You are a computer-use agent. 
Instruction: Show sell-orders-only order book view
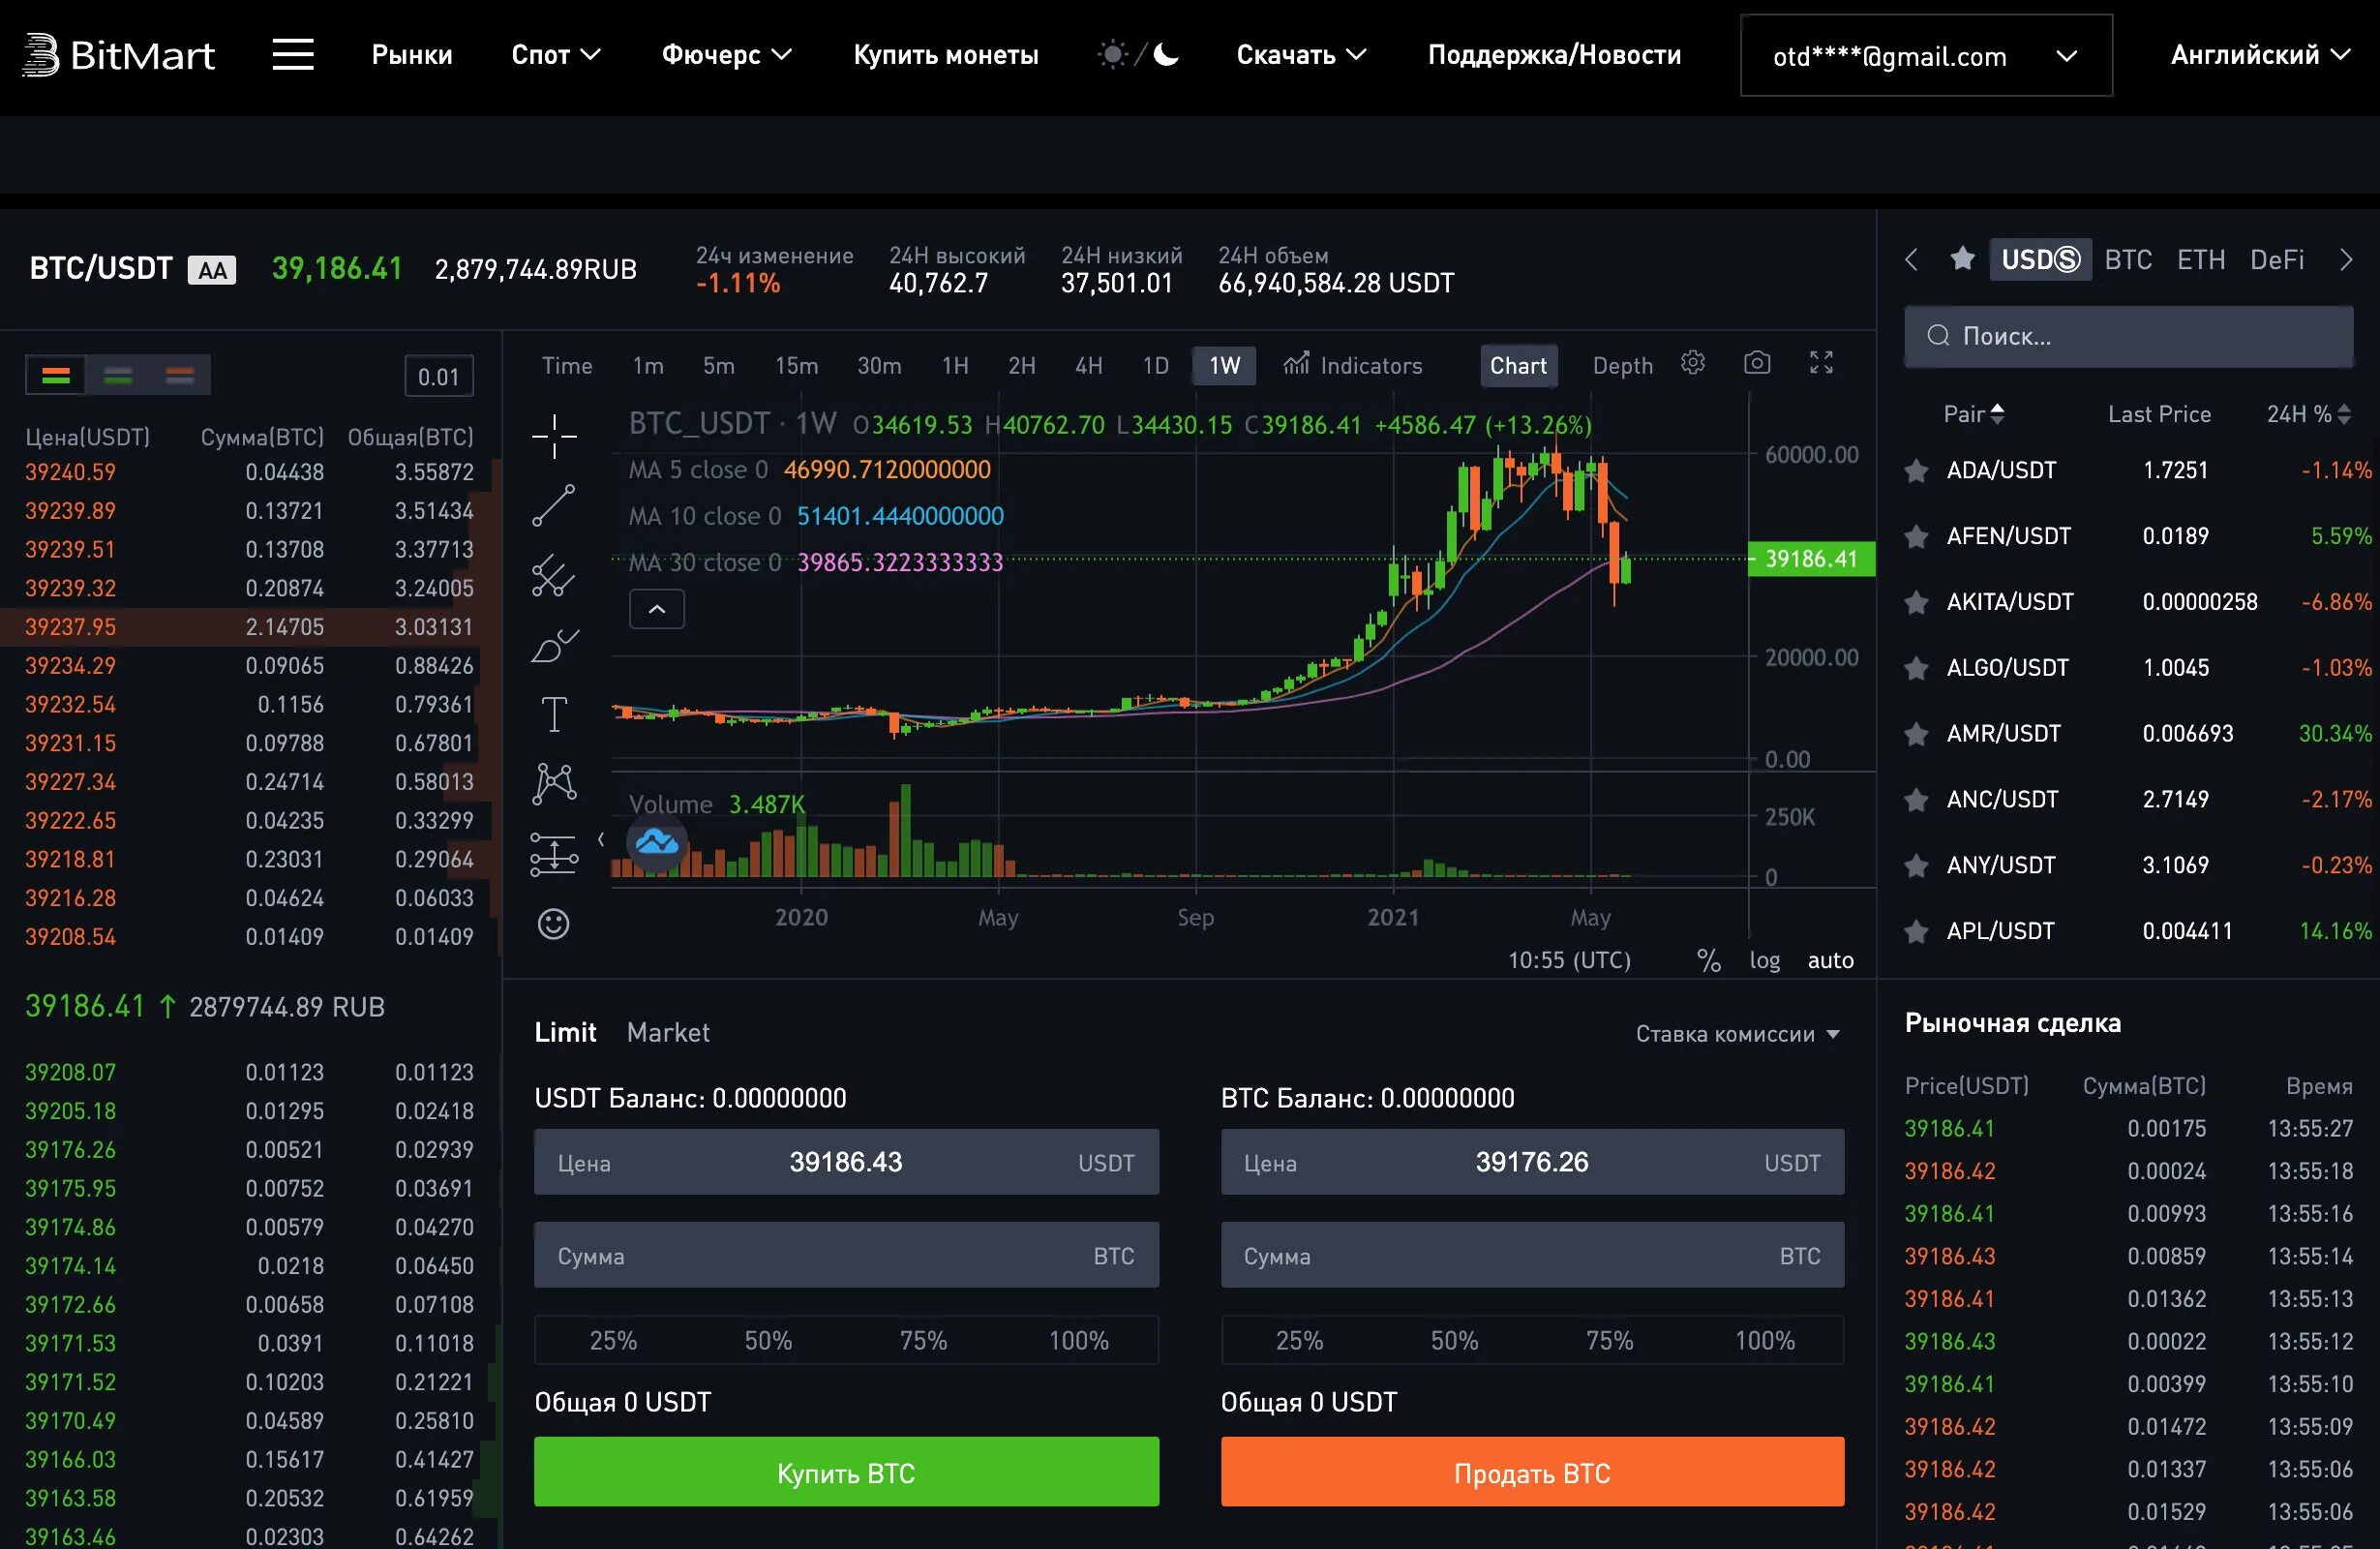[180, 376]
